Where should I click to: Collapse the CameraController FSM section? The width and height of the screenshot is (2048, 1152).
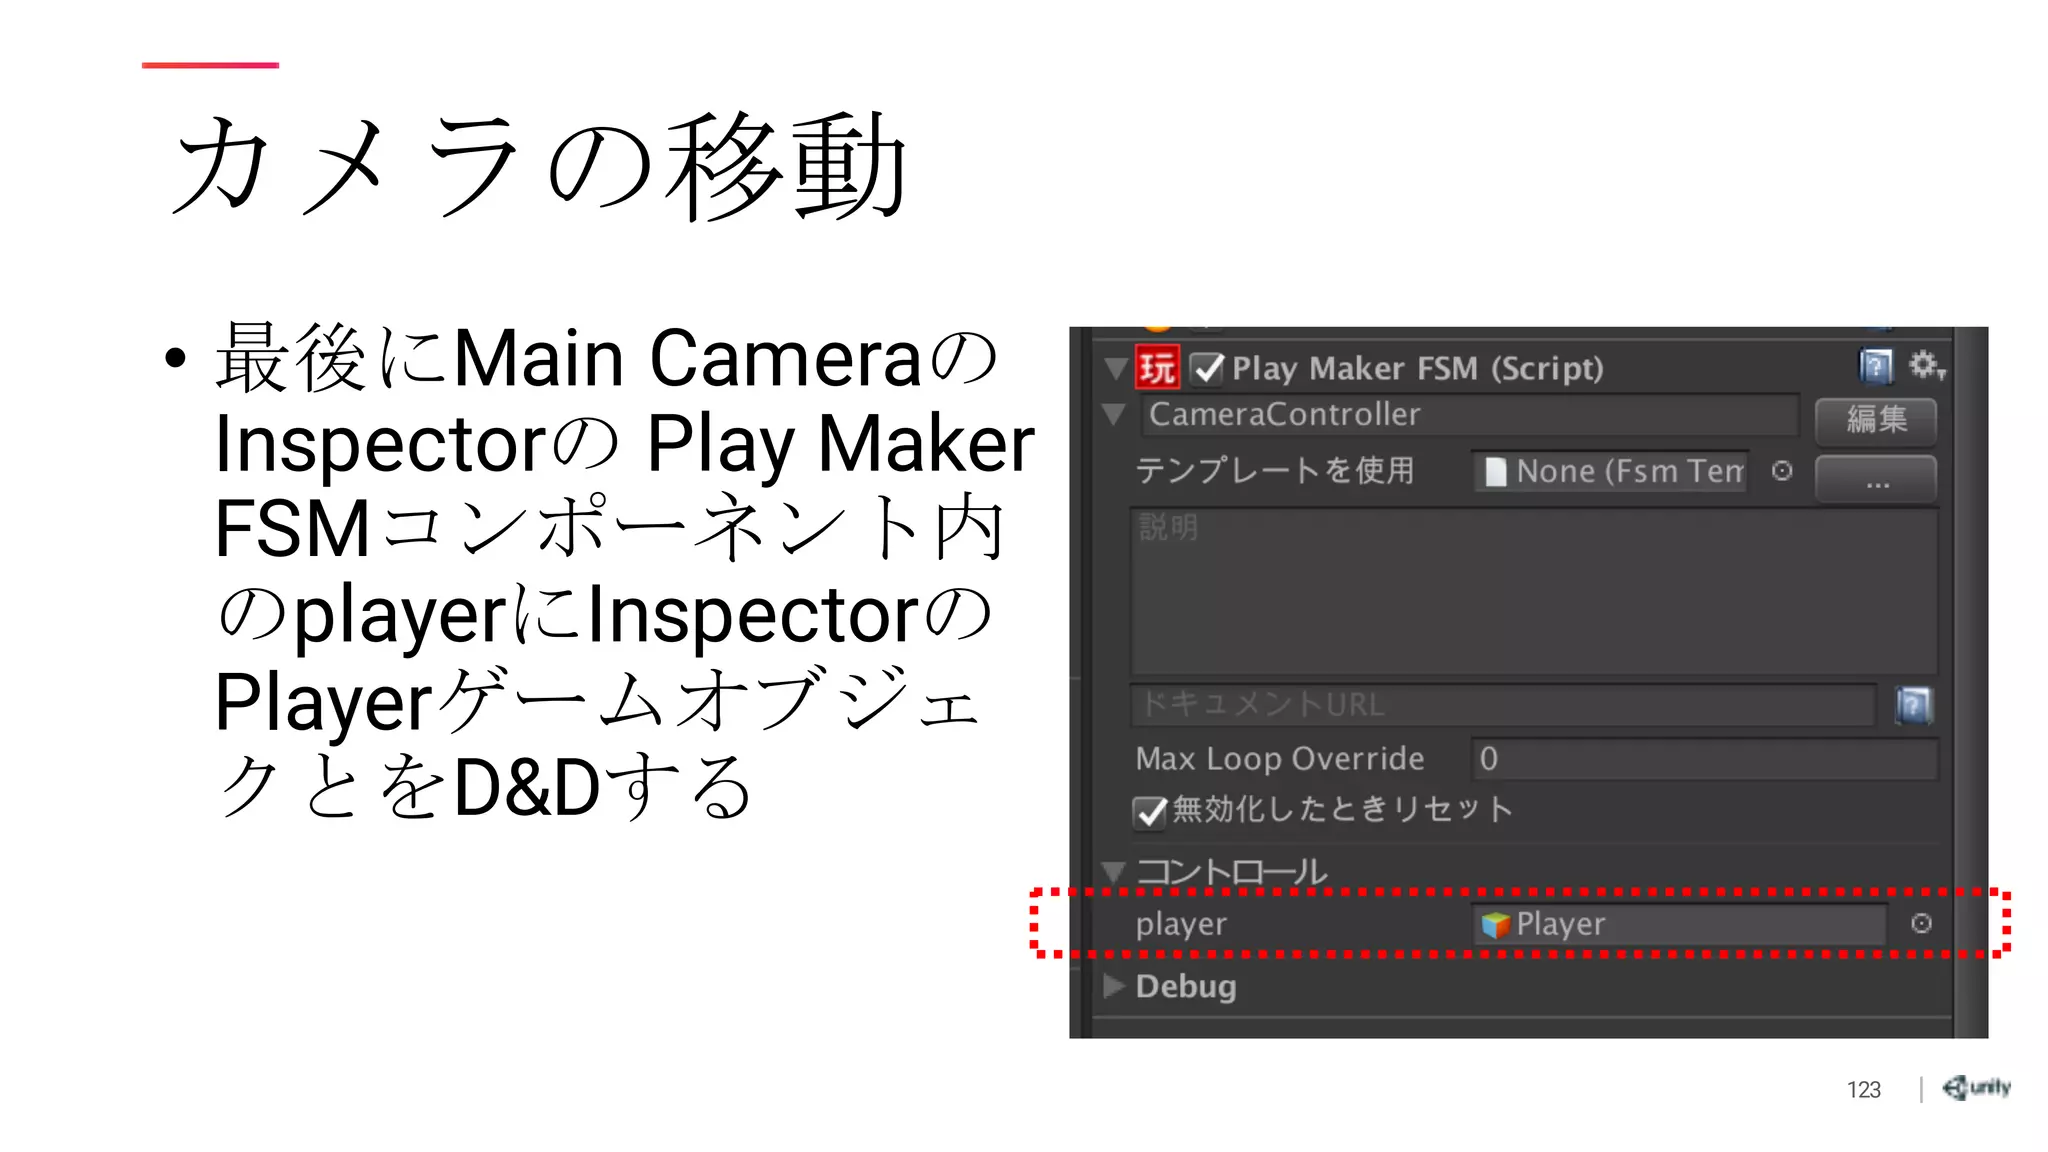(x=1114, y=414)
